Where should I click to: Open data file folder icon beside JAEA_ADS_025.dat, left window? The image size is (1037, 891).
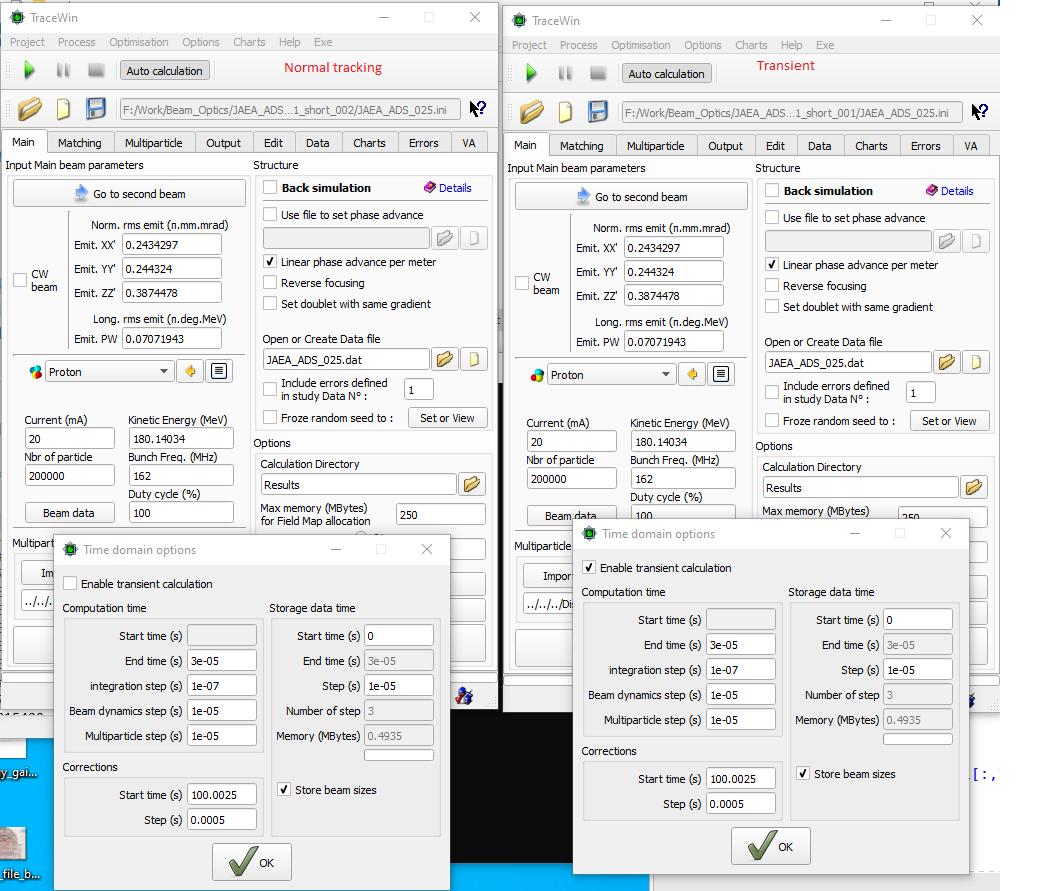pyautogui.click(x=445, y=359)
